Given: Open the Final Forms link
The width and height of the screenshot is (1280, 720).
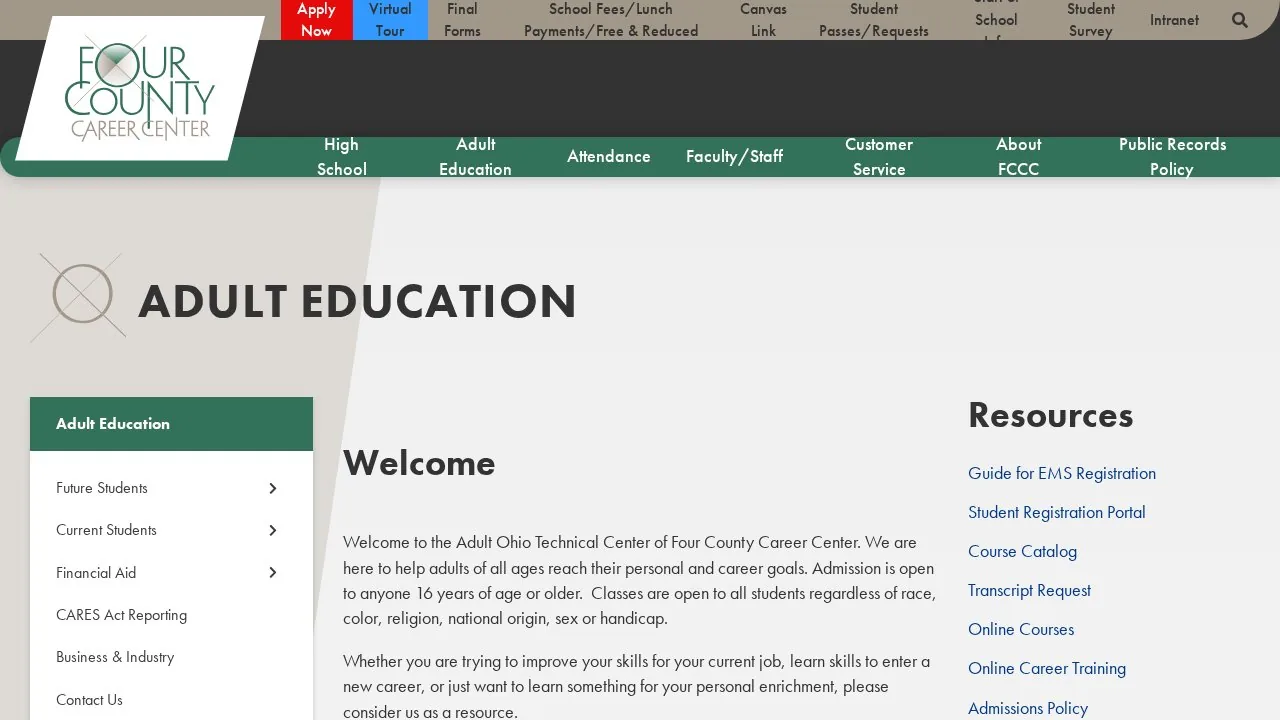Looking at the screenshot, I should point(462,20).
